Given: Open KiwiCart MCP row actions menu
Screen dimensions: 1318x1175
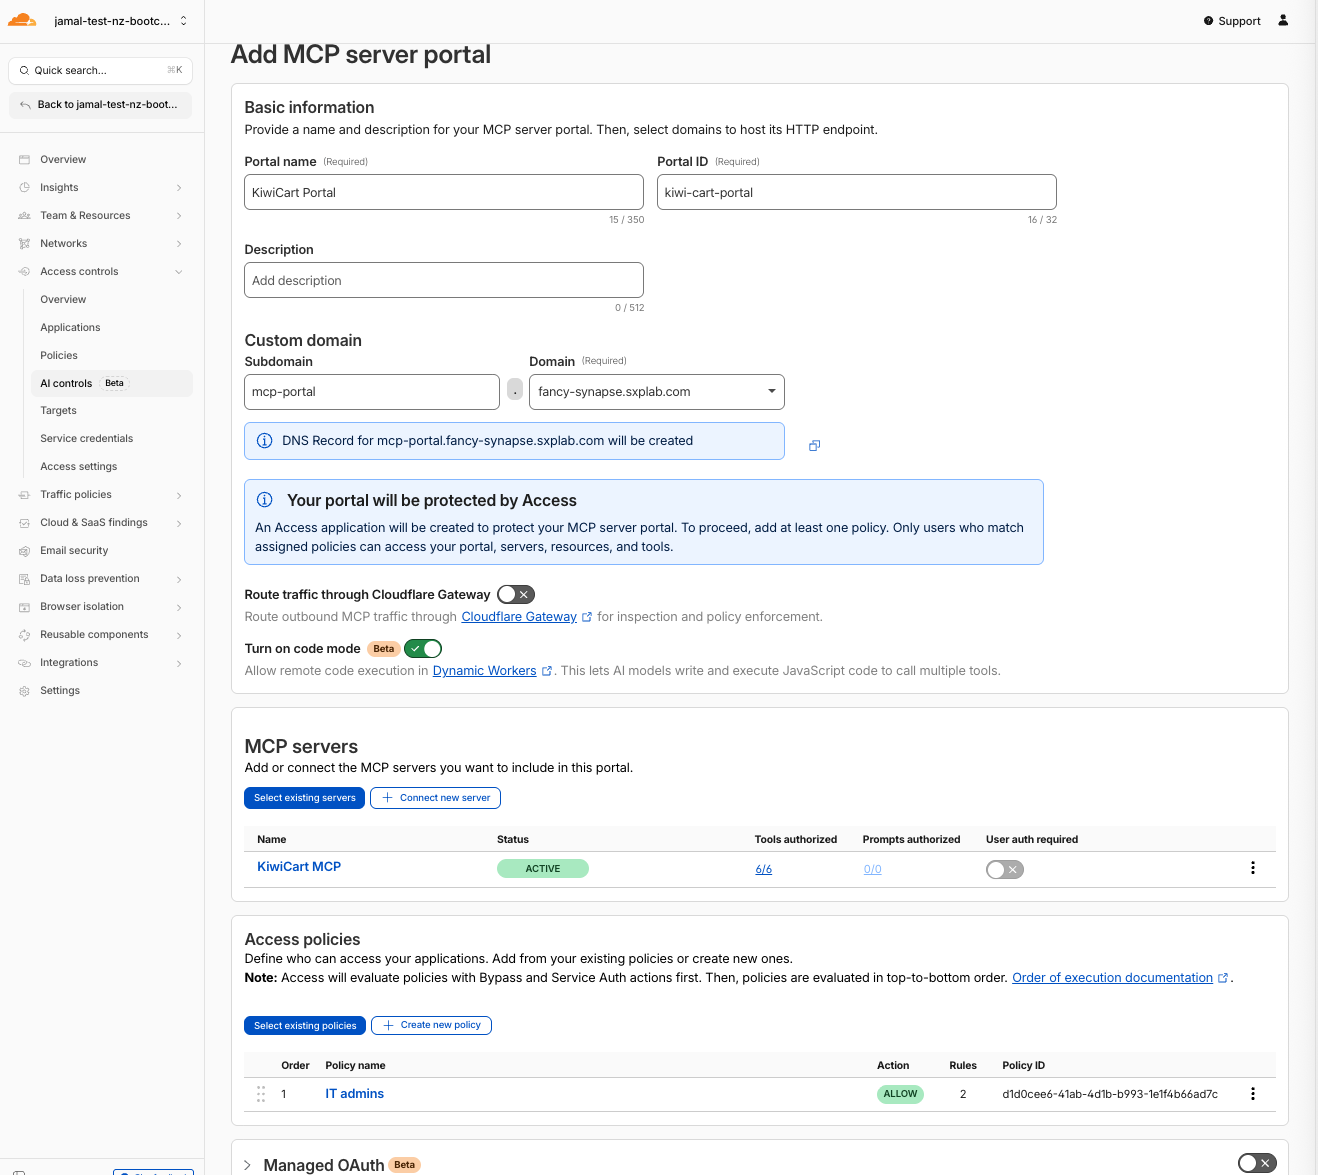Looking at the screenshot, I should (1252, 868).
